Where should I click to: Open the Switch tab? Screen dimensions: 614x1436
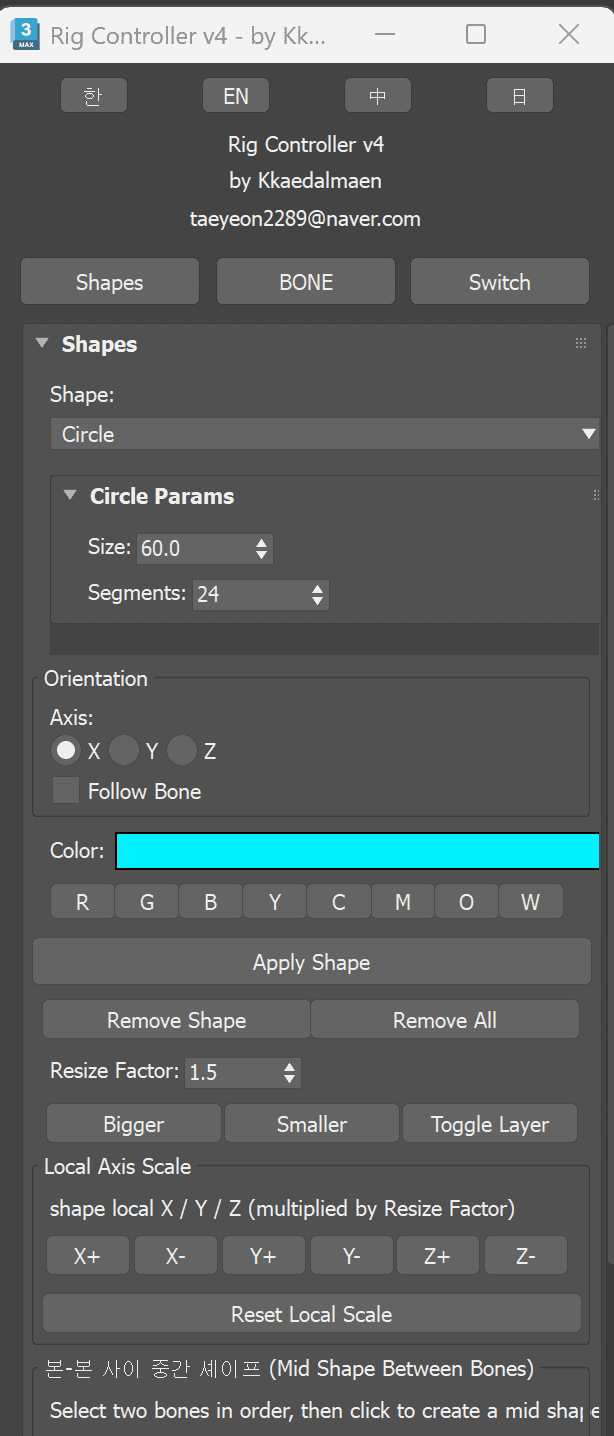click(x=500, y=282)
